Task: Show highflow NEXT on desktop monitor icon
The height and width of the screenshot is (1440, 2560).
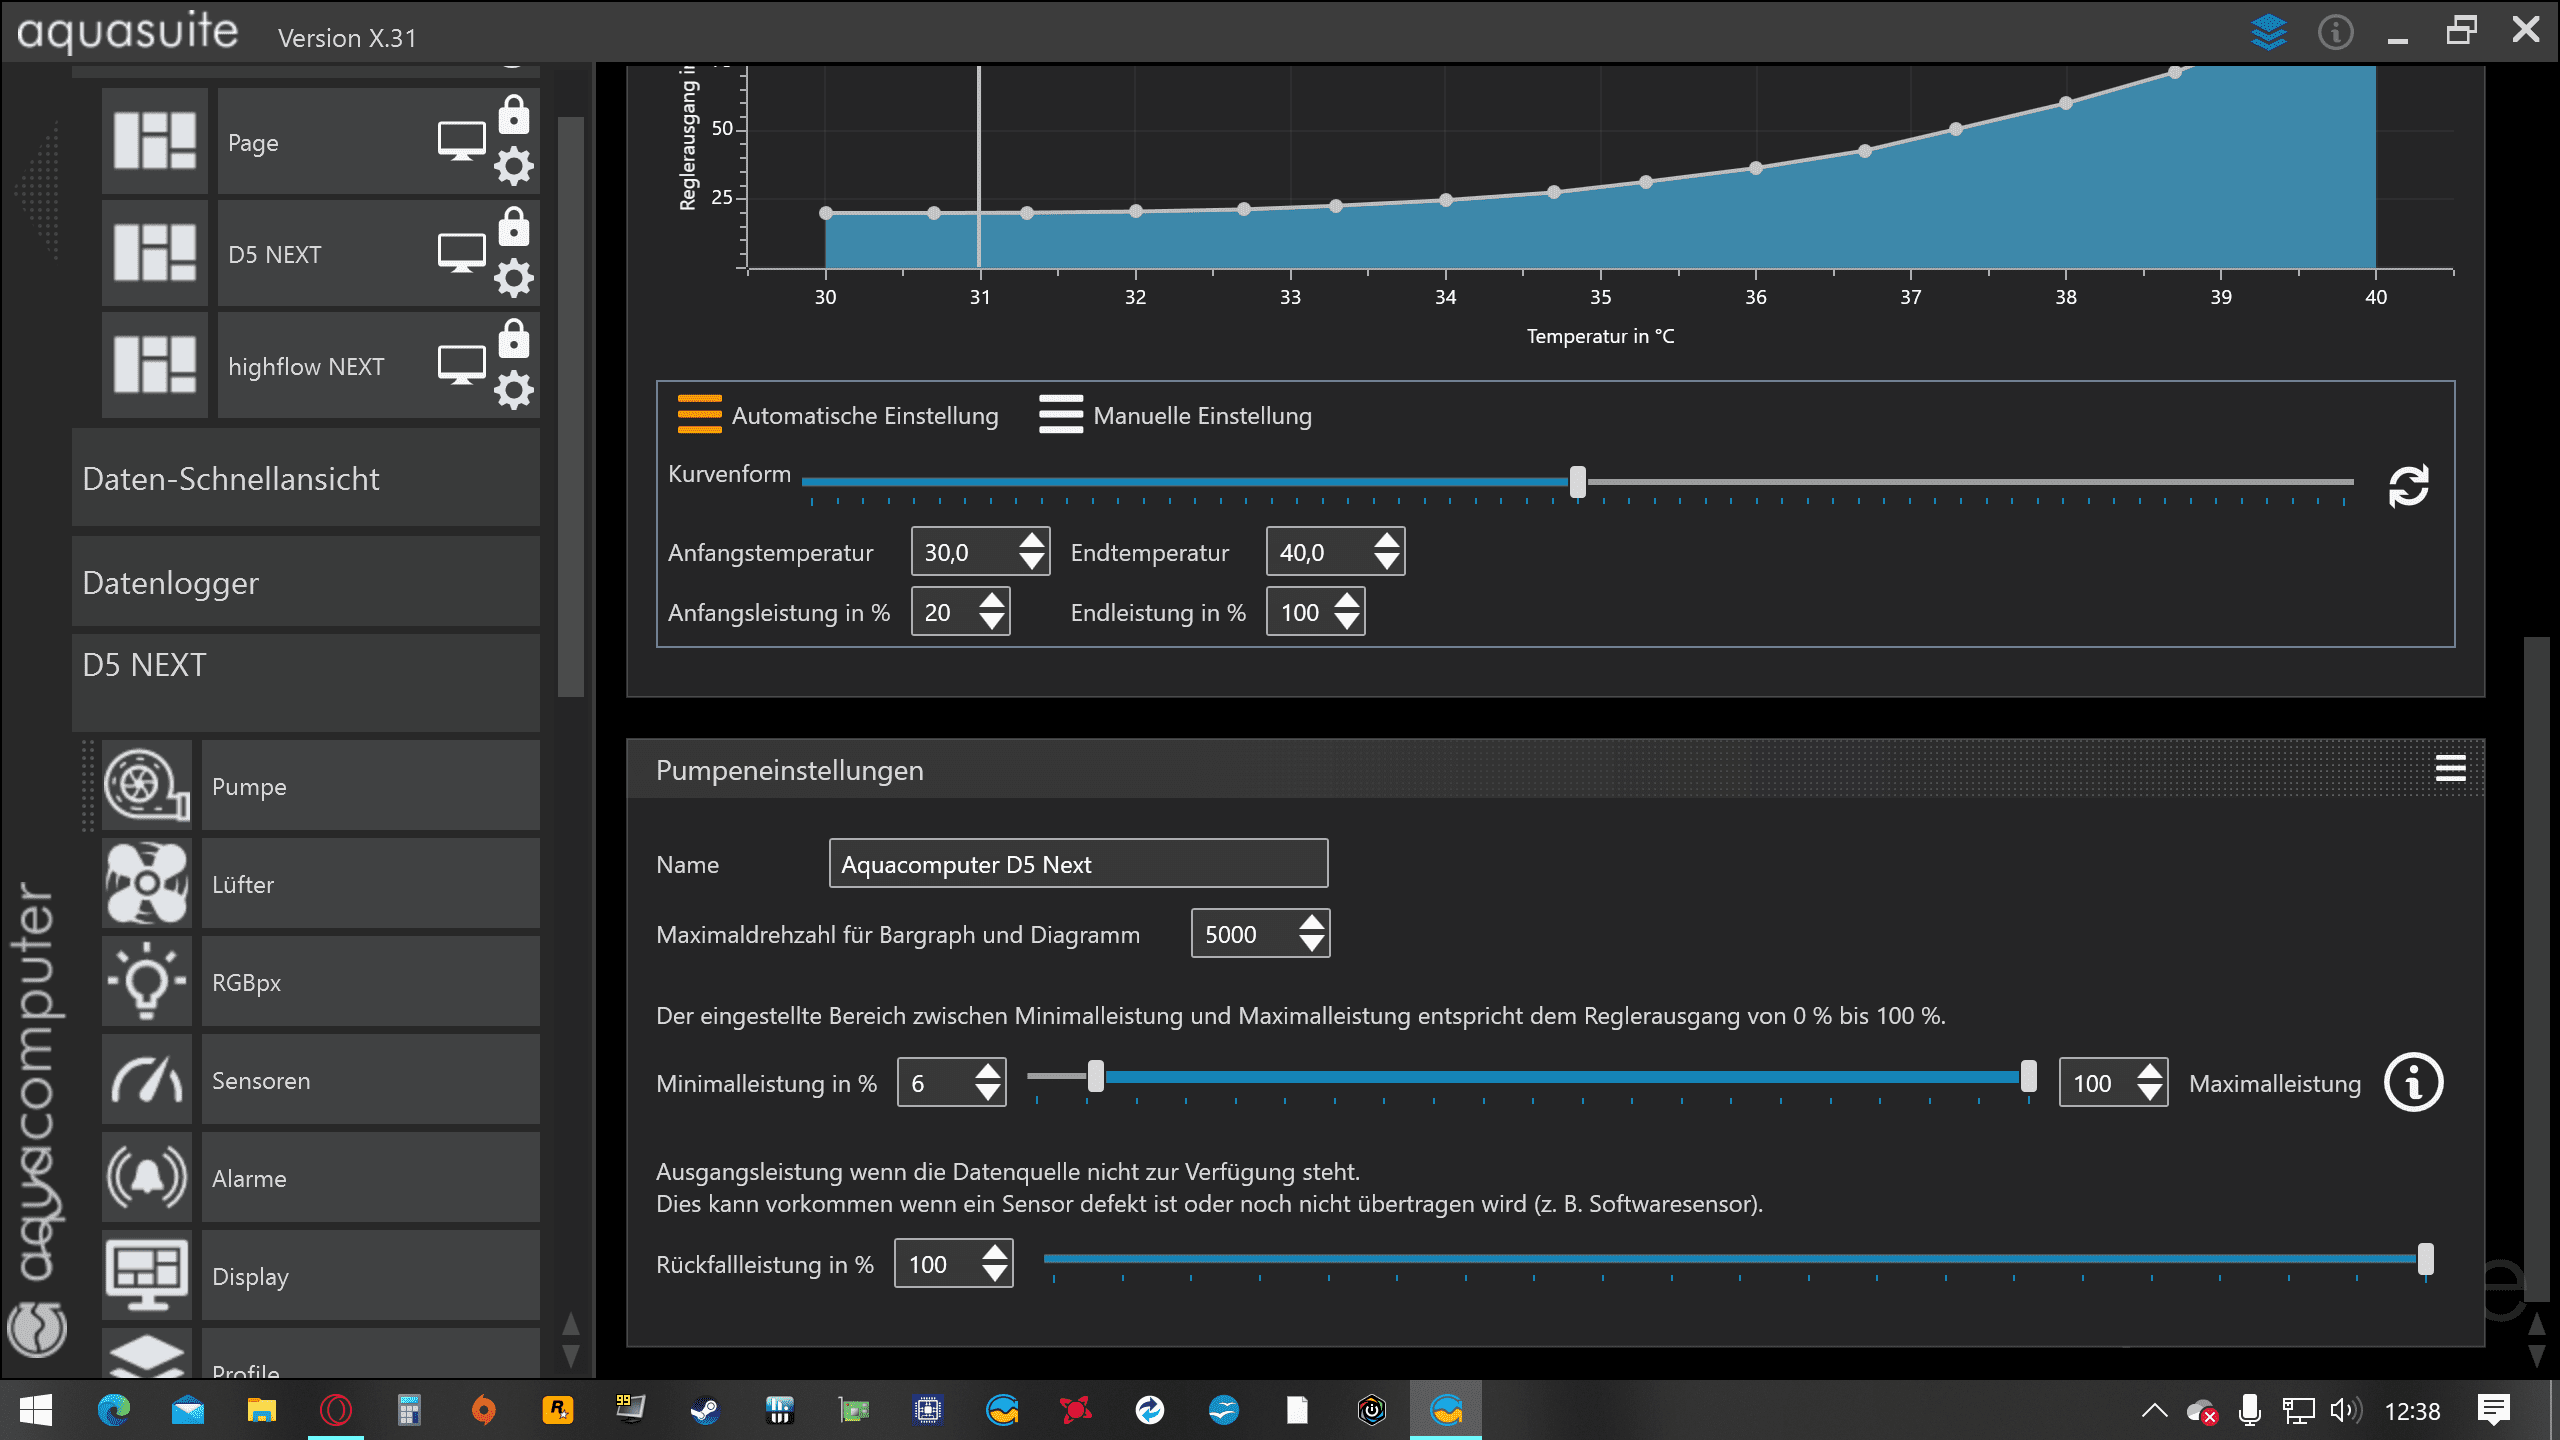Action: (461, 365)
